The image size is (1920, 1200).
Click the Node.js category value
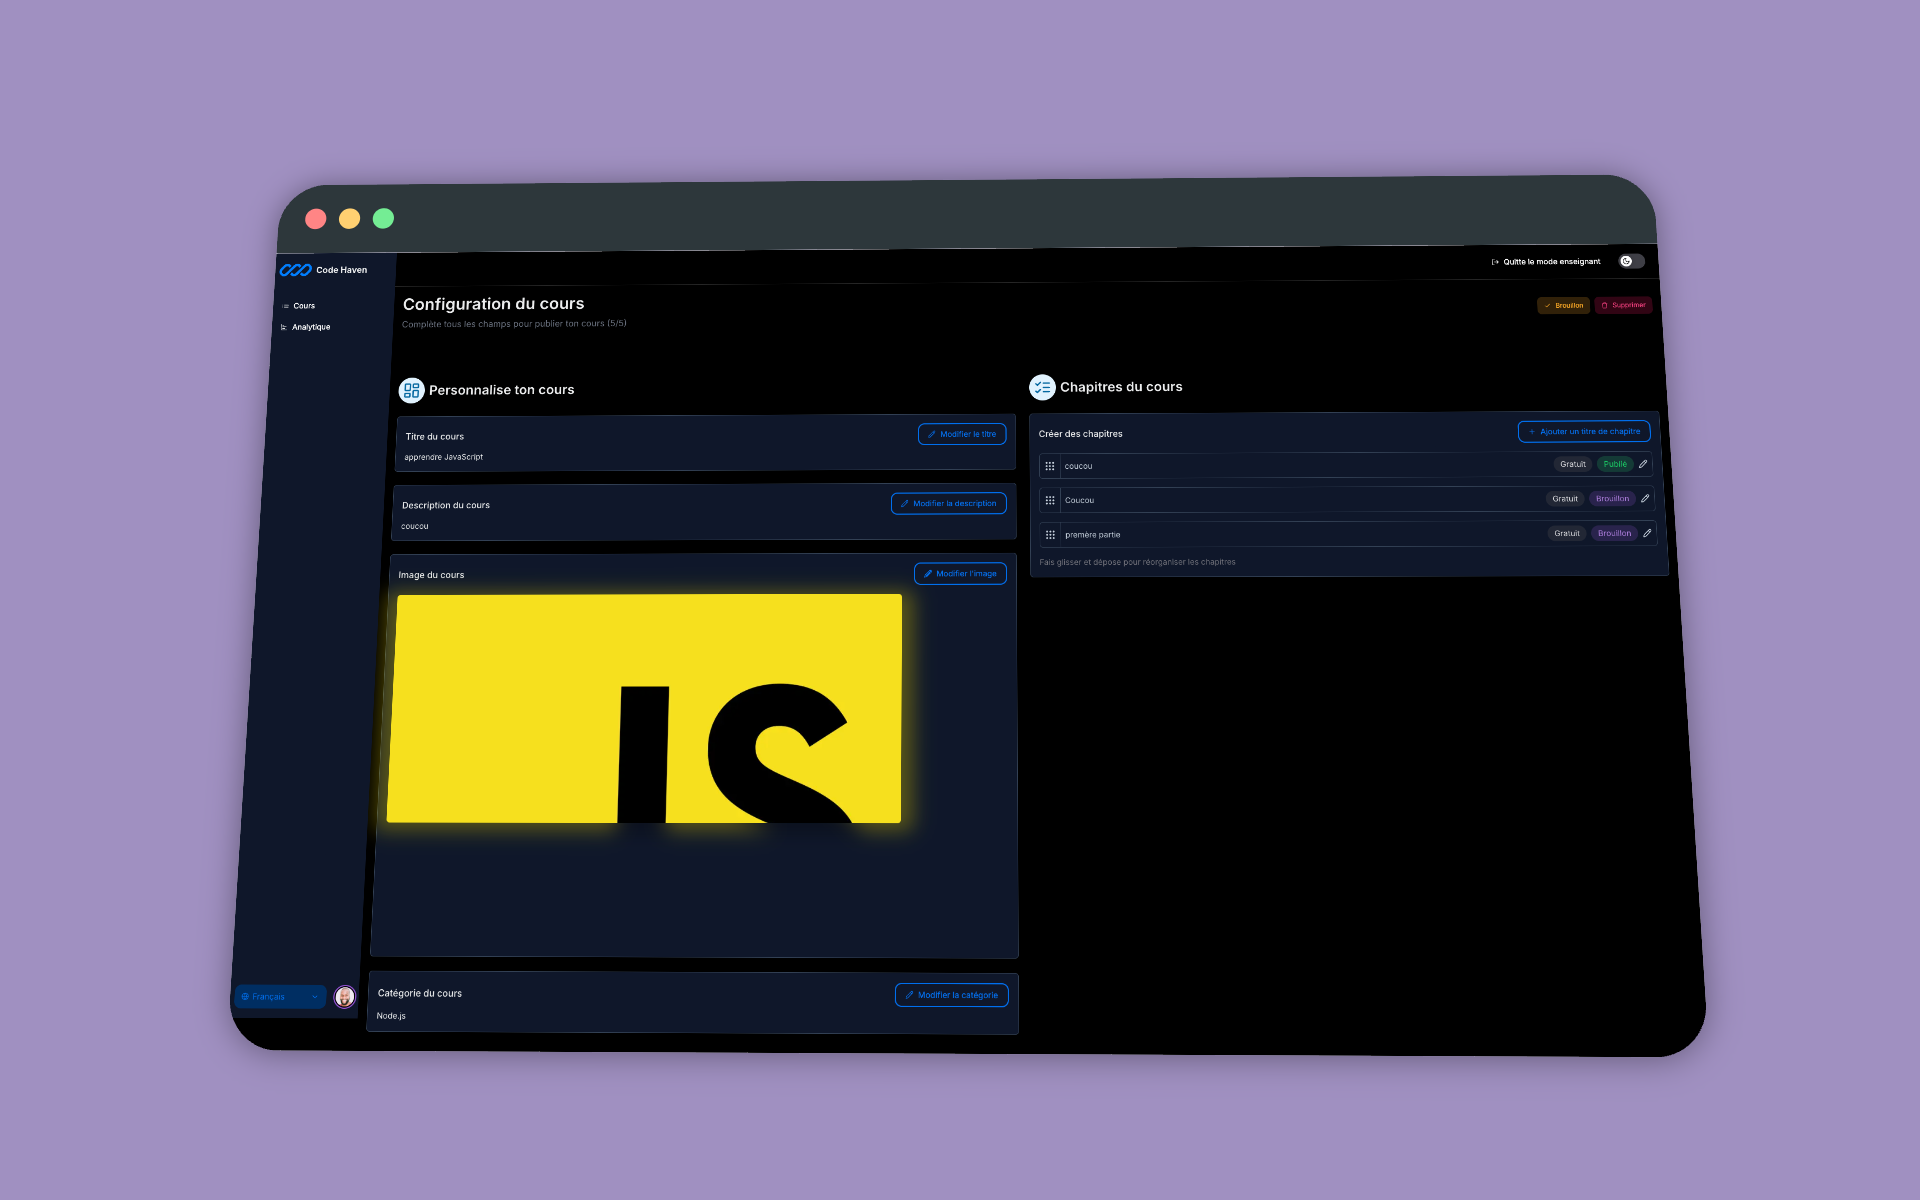391,1016
